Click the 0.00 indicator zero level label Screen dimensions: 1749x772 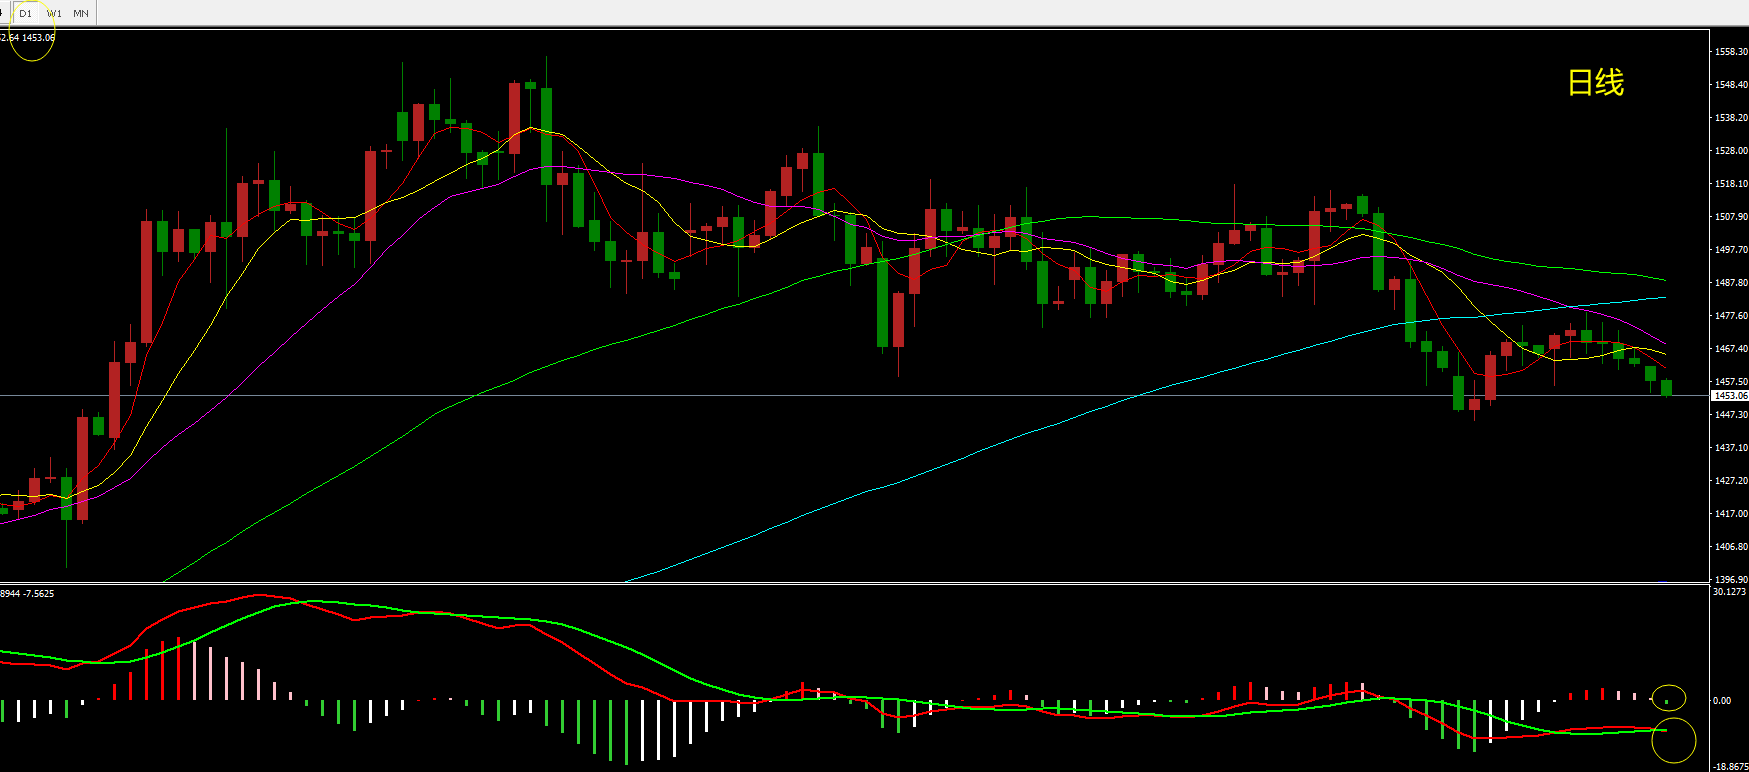click(1722, 700)
